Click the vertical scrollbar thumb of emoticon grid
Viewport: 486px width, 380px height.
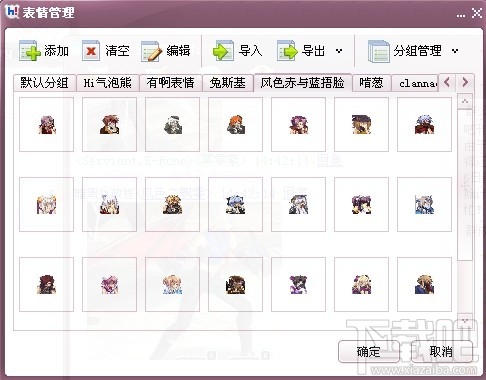pyautogui.click(x=465, y=185)
